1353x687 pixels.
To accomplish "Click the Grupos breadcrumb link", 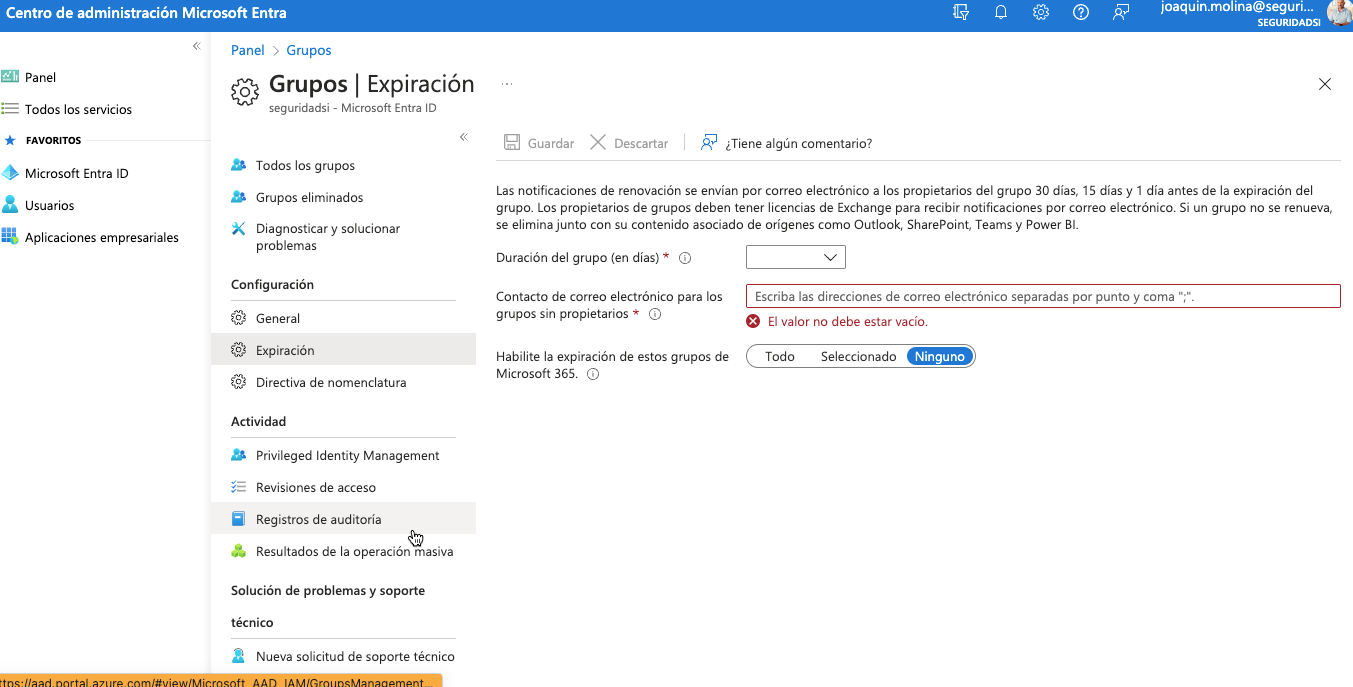I will pyautogui.click(x=308, y=50).
